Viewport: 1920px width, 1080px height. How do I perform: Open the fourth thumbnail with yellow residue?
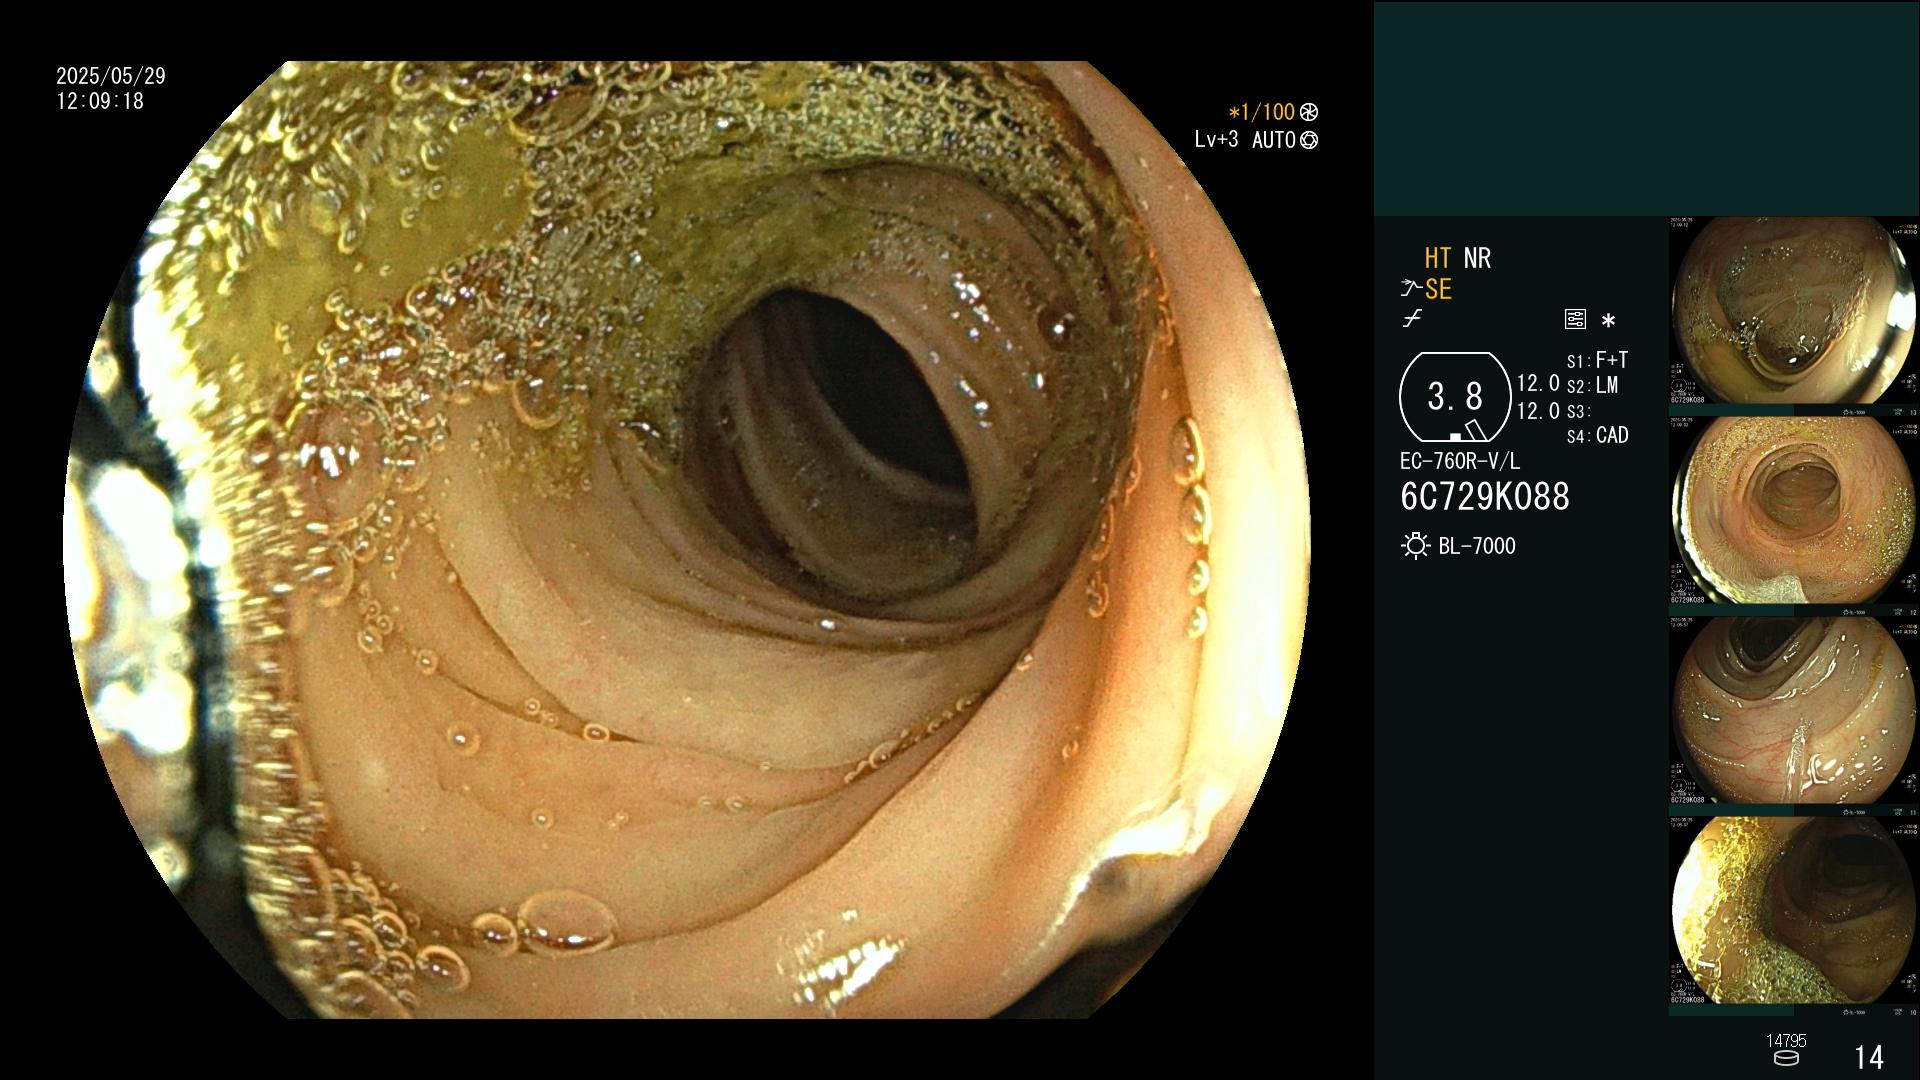coord(1794,911)
